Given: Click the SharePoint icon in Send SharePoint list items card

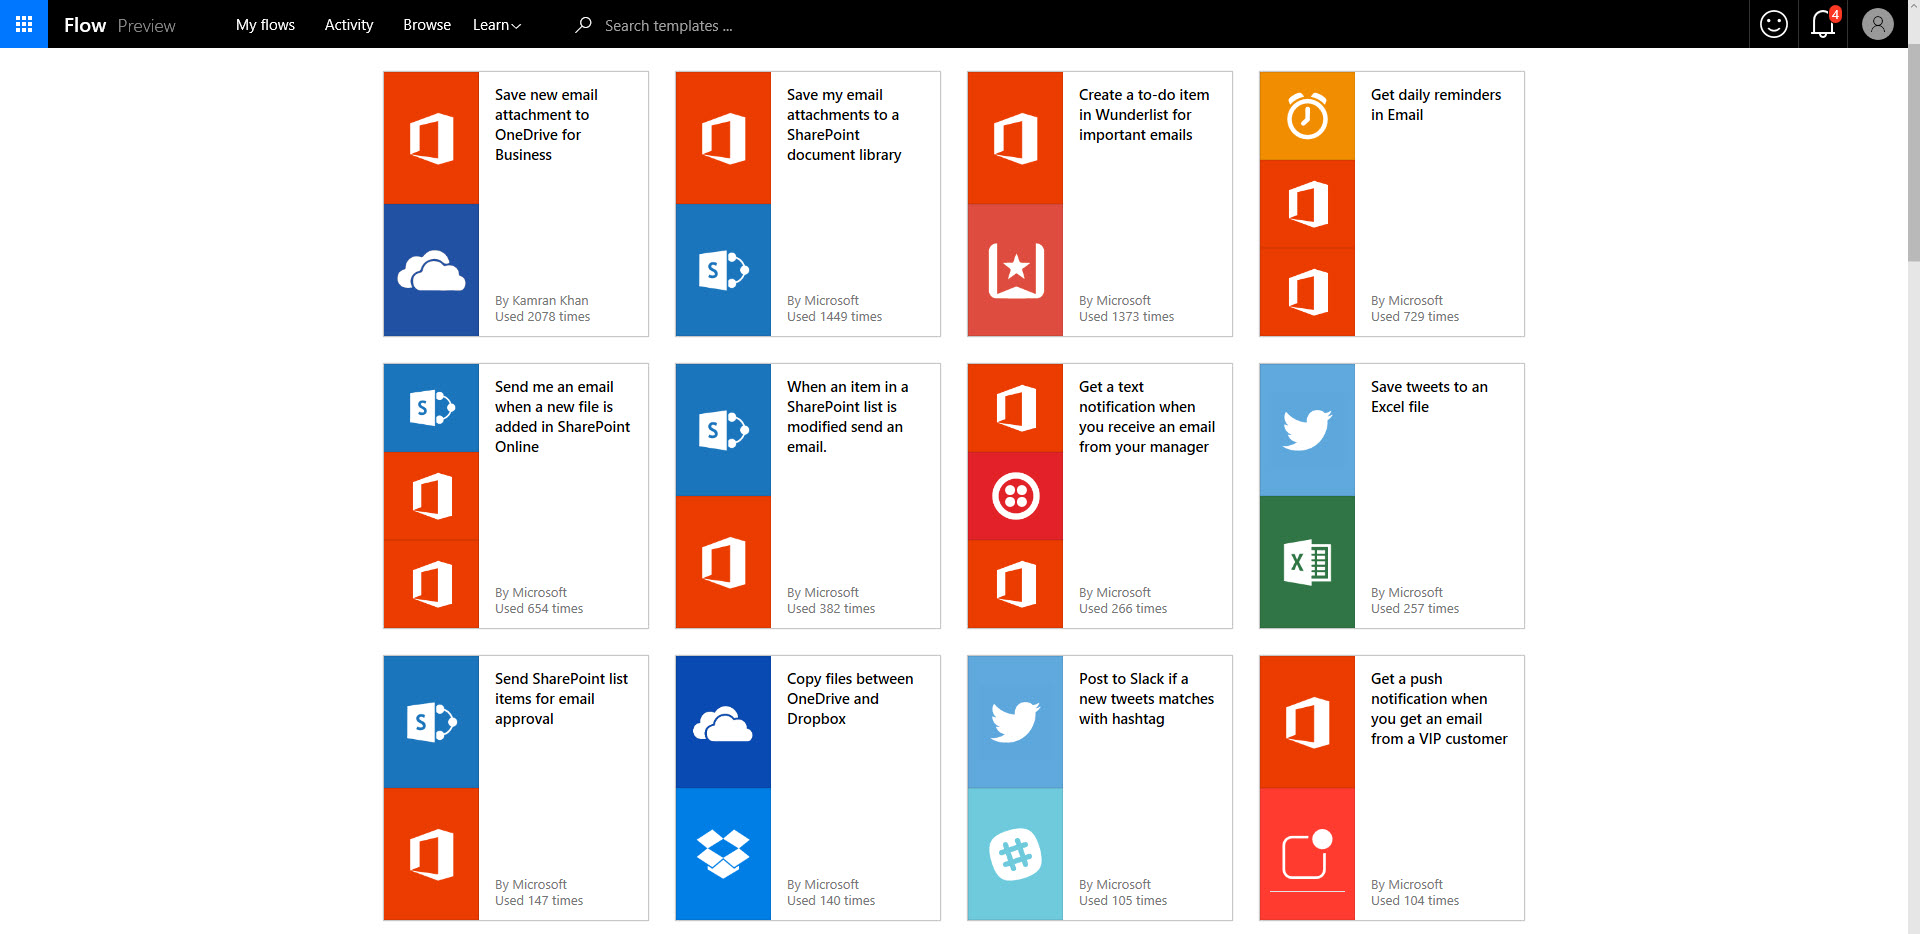Looking at the screenshot, I should click(431, 722).
